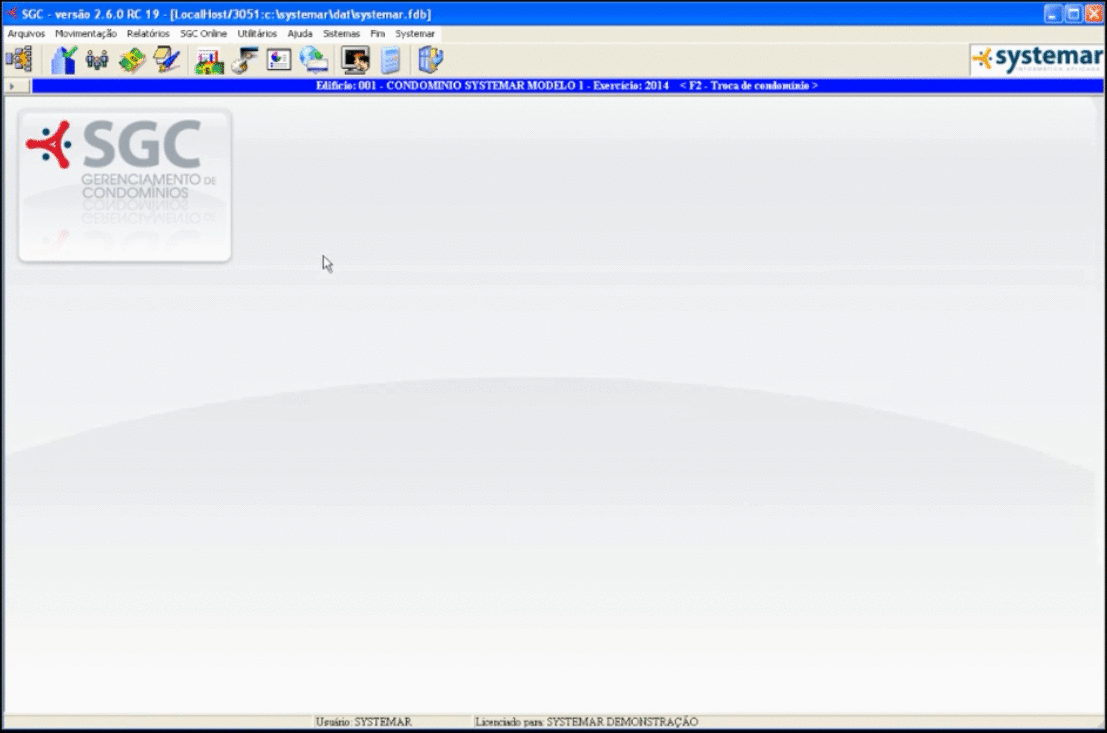Click the Systemar logo at top right
1107x733 pixels.
(x=1037, y=60)
